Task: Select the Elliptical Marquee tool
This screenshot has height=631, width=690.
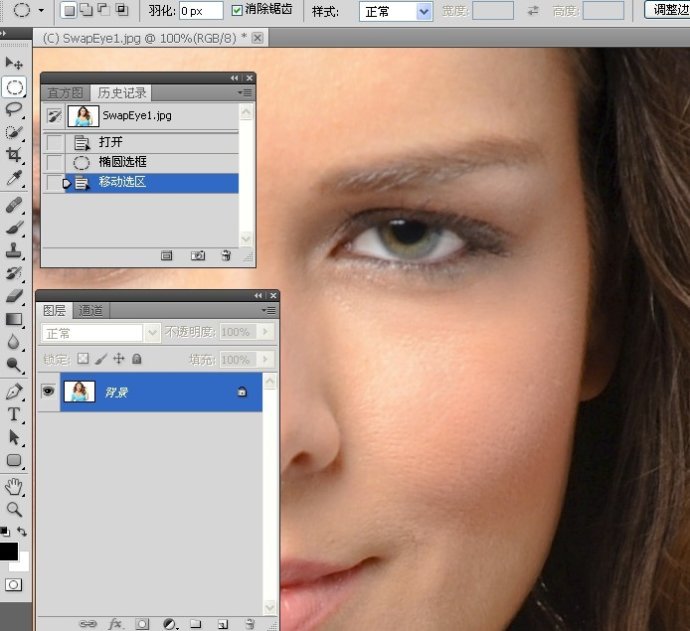Action: coord(14,87)
